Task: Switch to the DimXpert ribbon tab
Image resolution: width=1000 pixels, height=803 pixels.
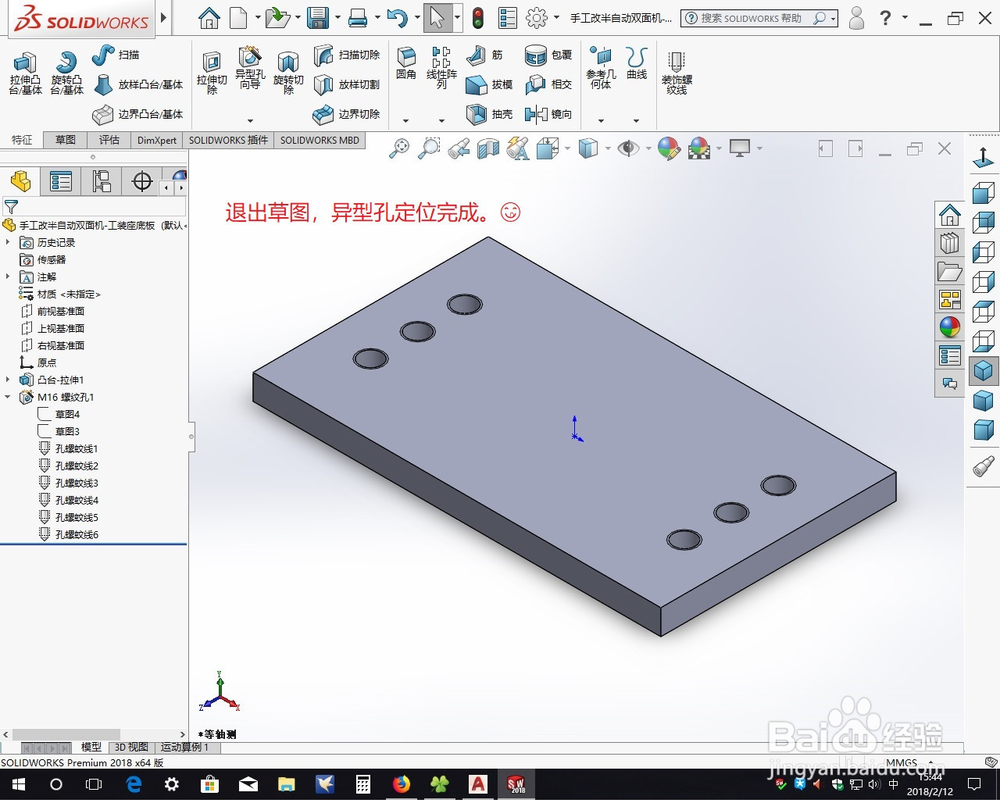Action: pos(157,140)
